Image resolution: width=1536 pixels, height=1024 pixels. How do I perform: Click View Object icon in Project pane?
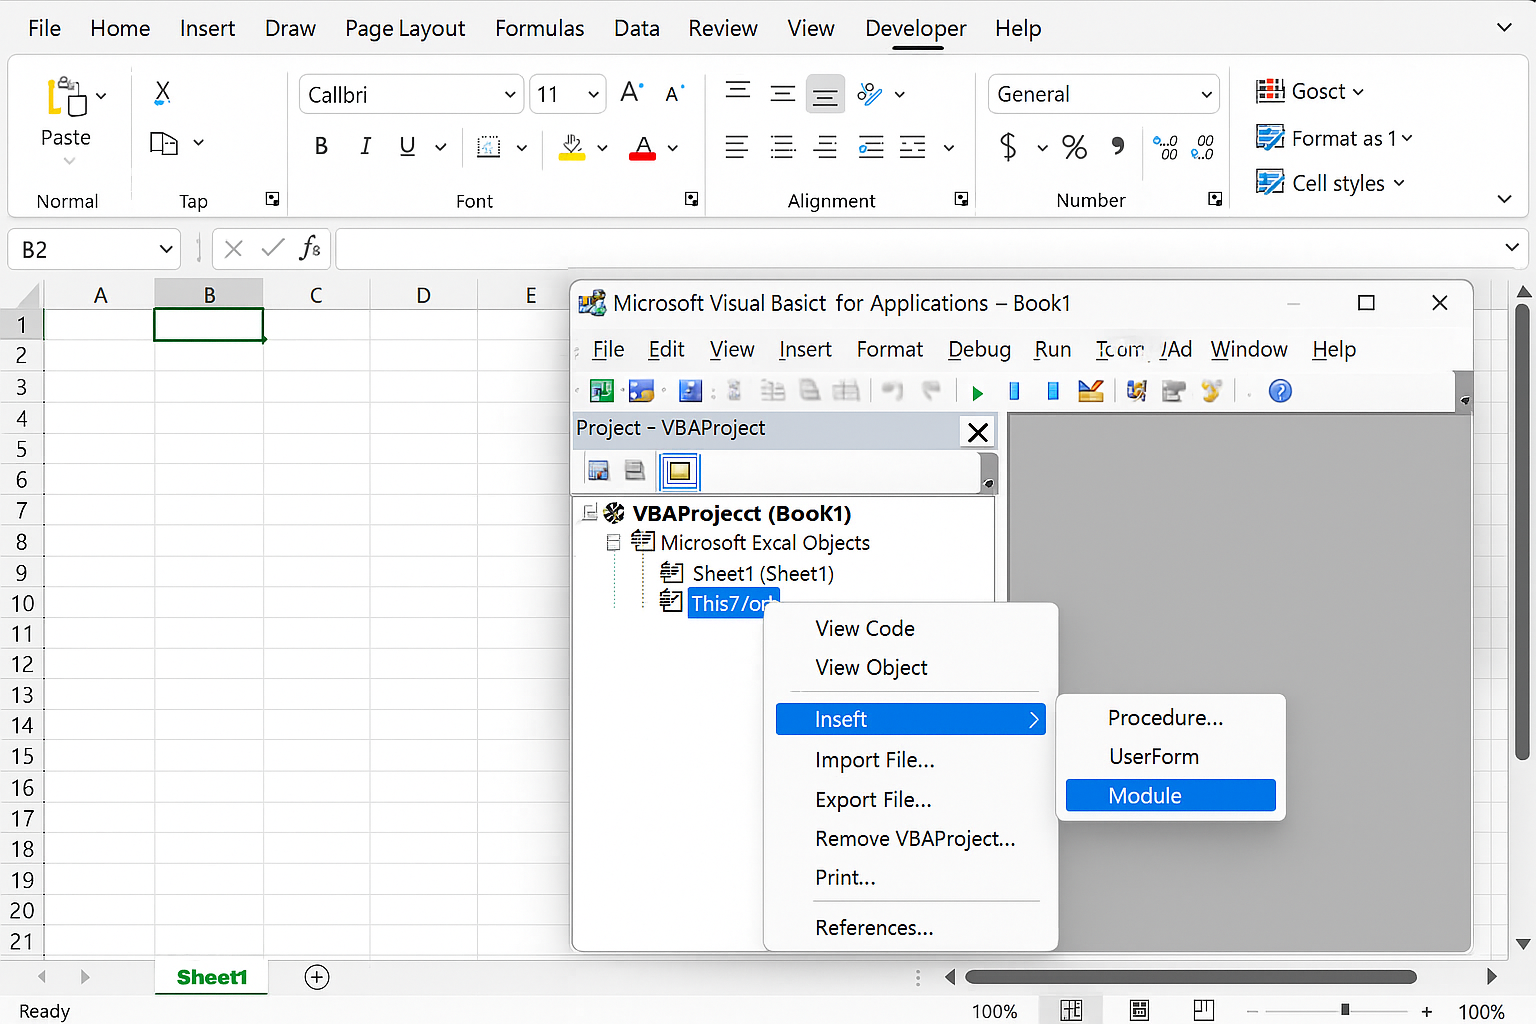click(x=634, y=471)
